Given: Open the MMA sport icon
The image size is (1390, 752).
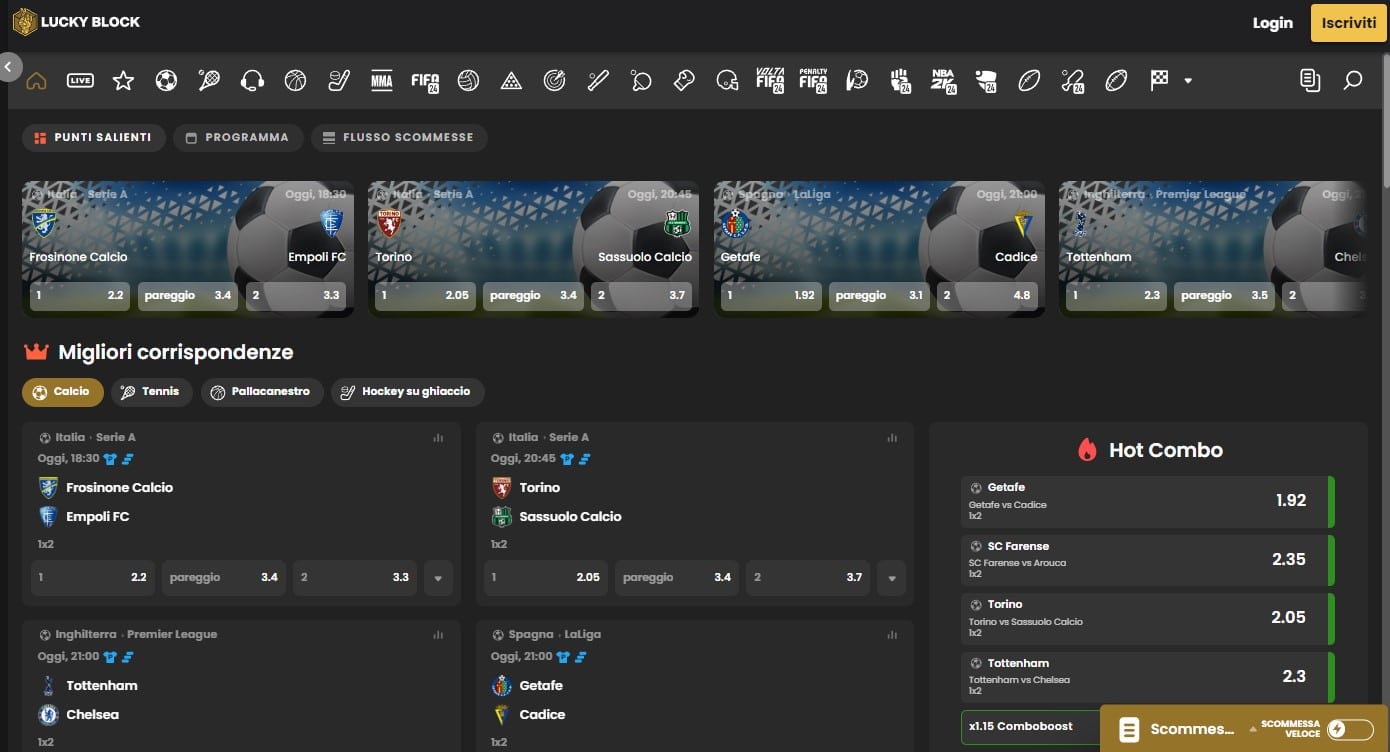Looking at the screenshot, I should (381, 81).
